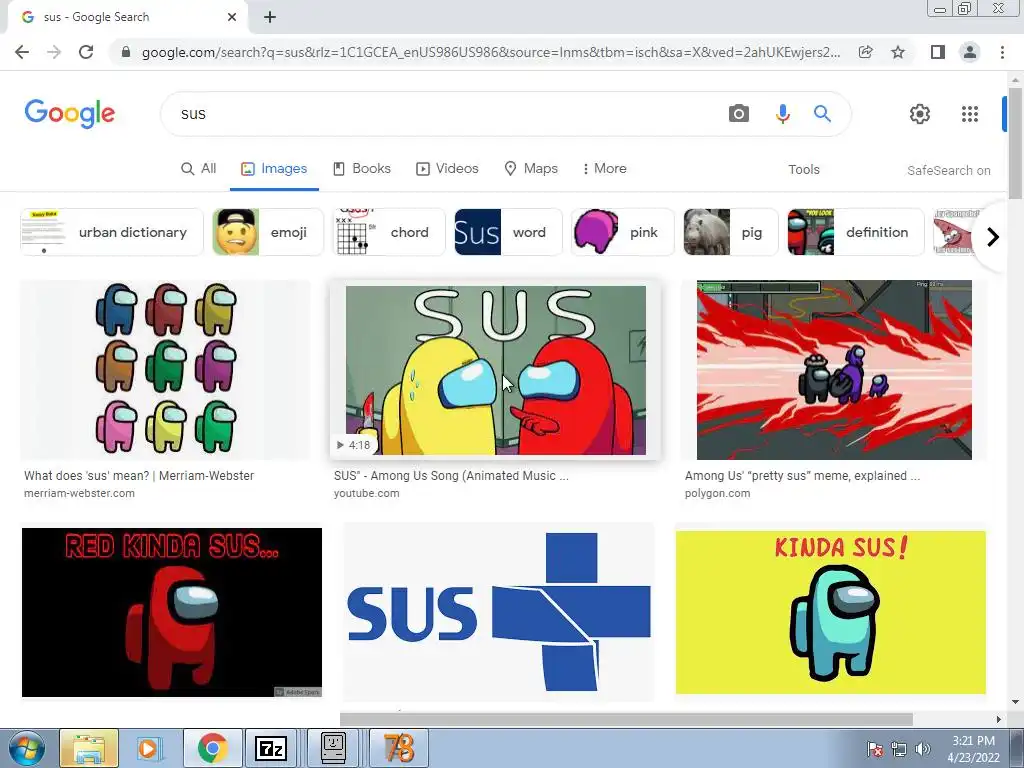Select the definition suggestion chip

click(856, 232)
